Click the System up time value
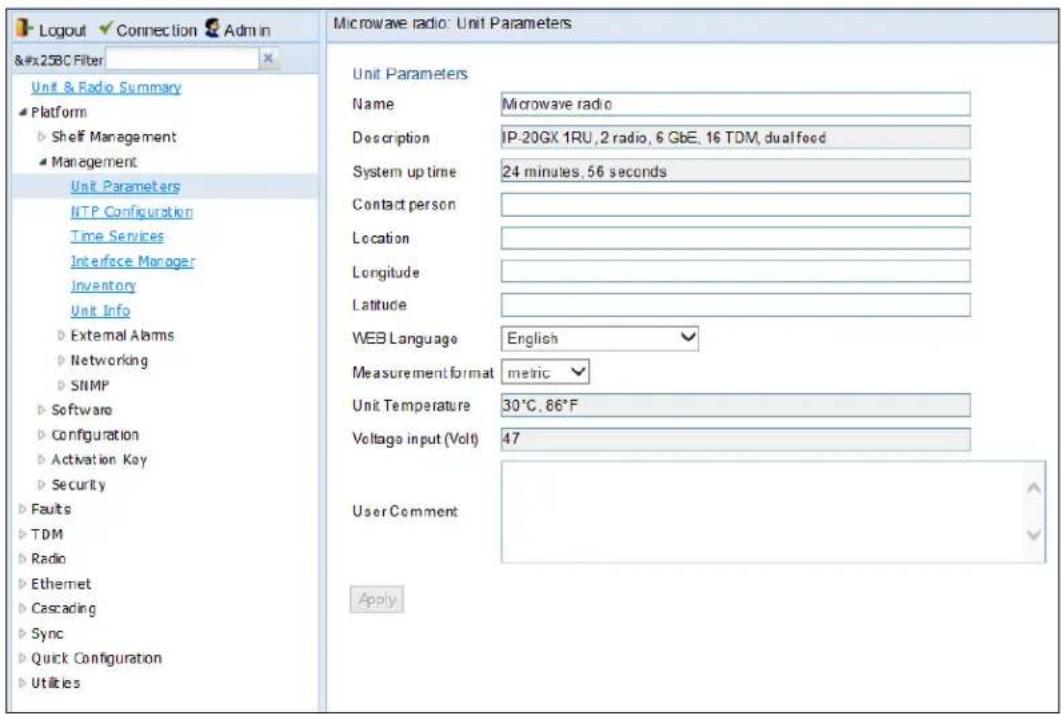1062x714 pixels. (736, 171)
